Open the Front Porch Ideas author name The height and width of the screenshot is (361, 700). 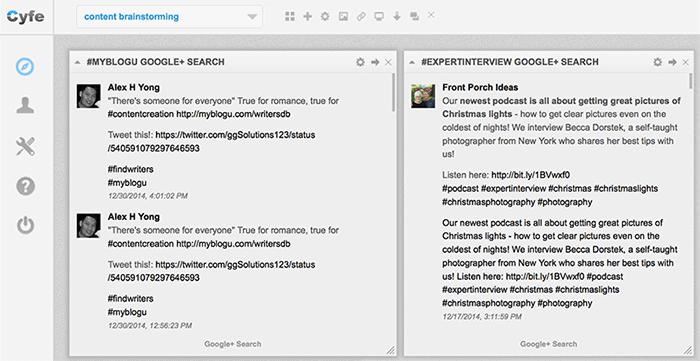pyautogui.click(x=480, y=87)
